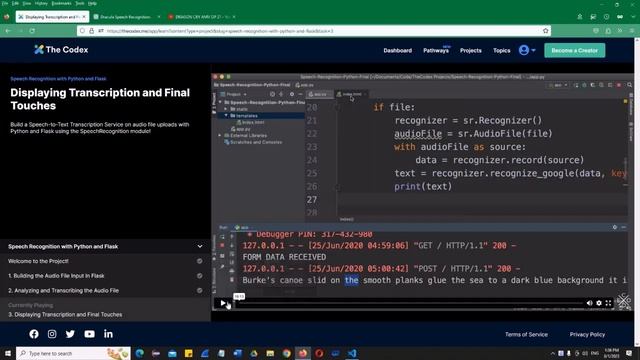Open the Welcome to the Project! lesson
This screenshot has width=640, height=360.
pyautogui.click(x=38, y=261)
